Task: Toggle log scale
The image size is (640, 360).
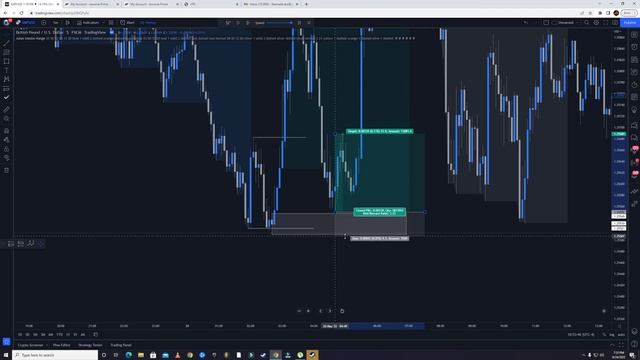Action: (612, 334)
